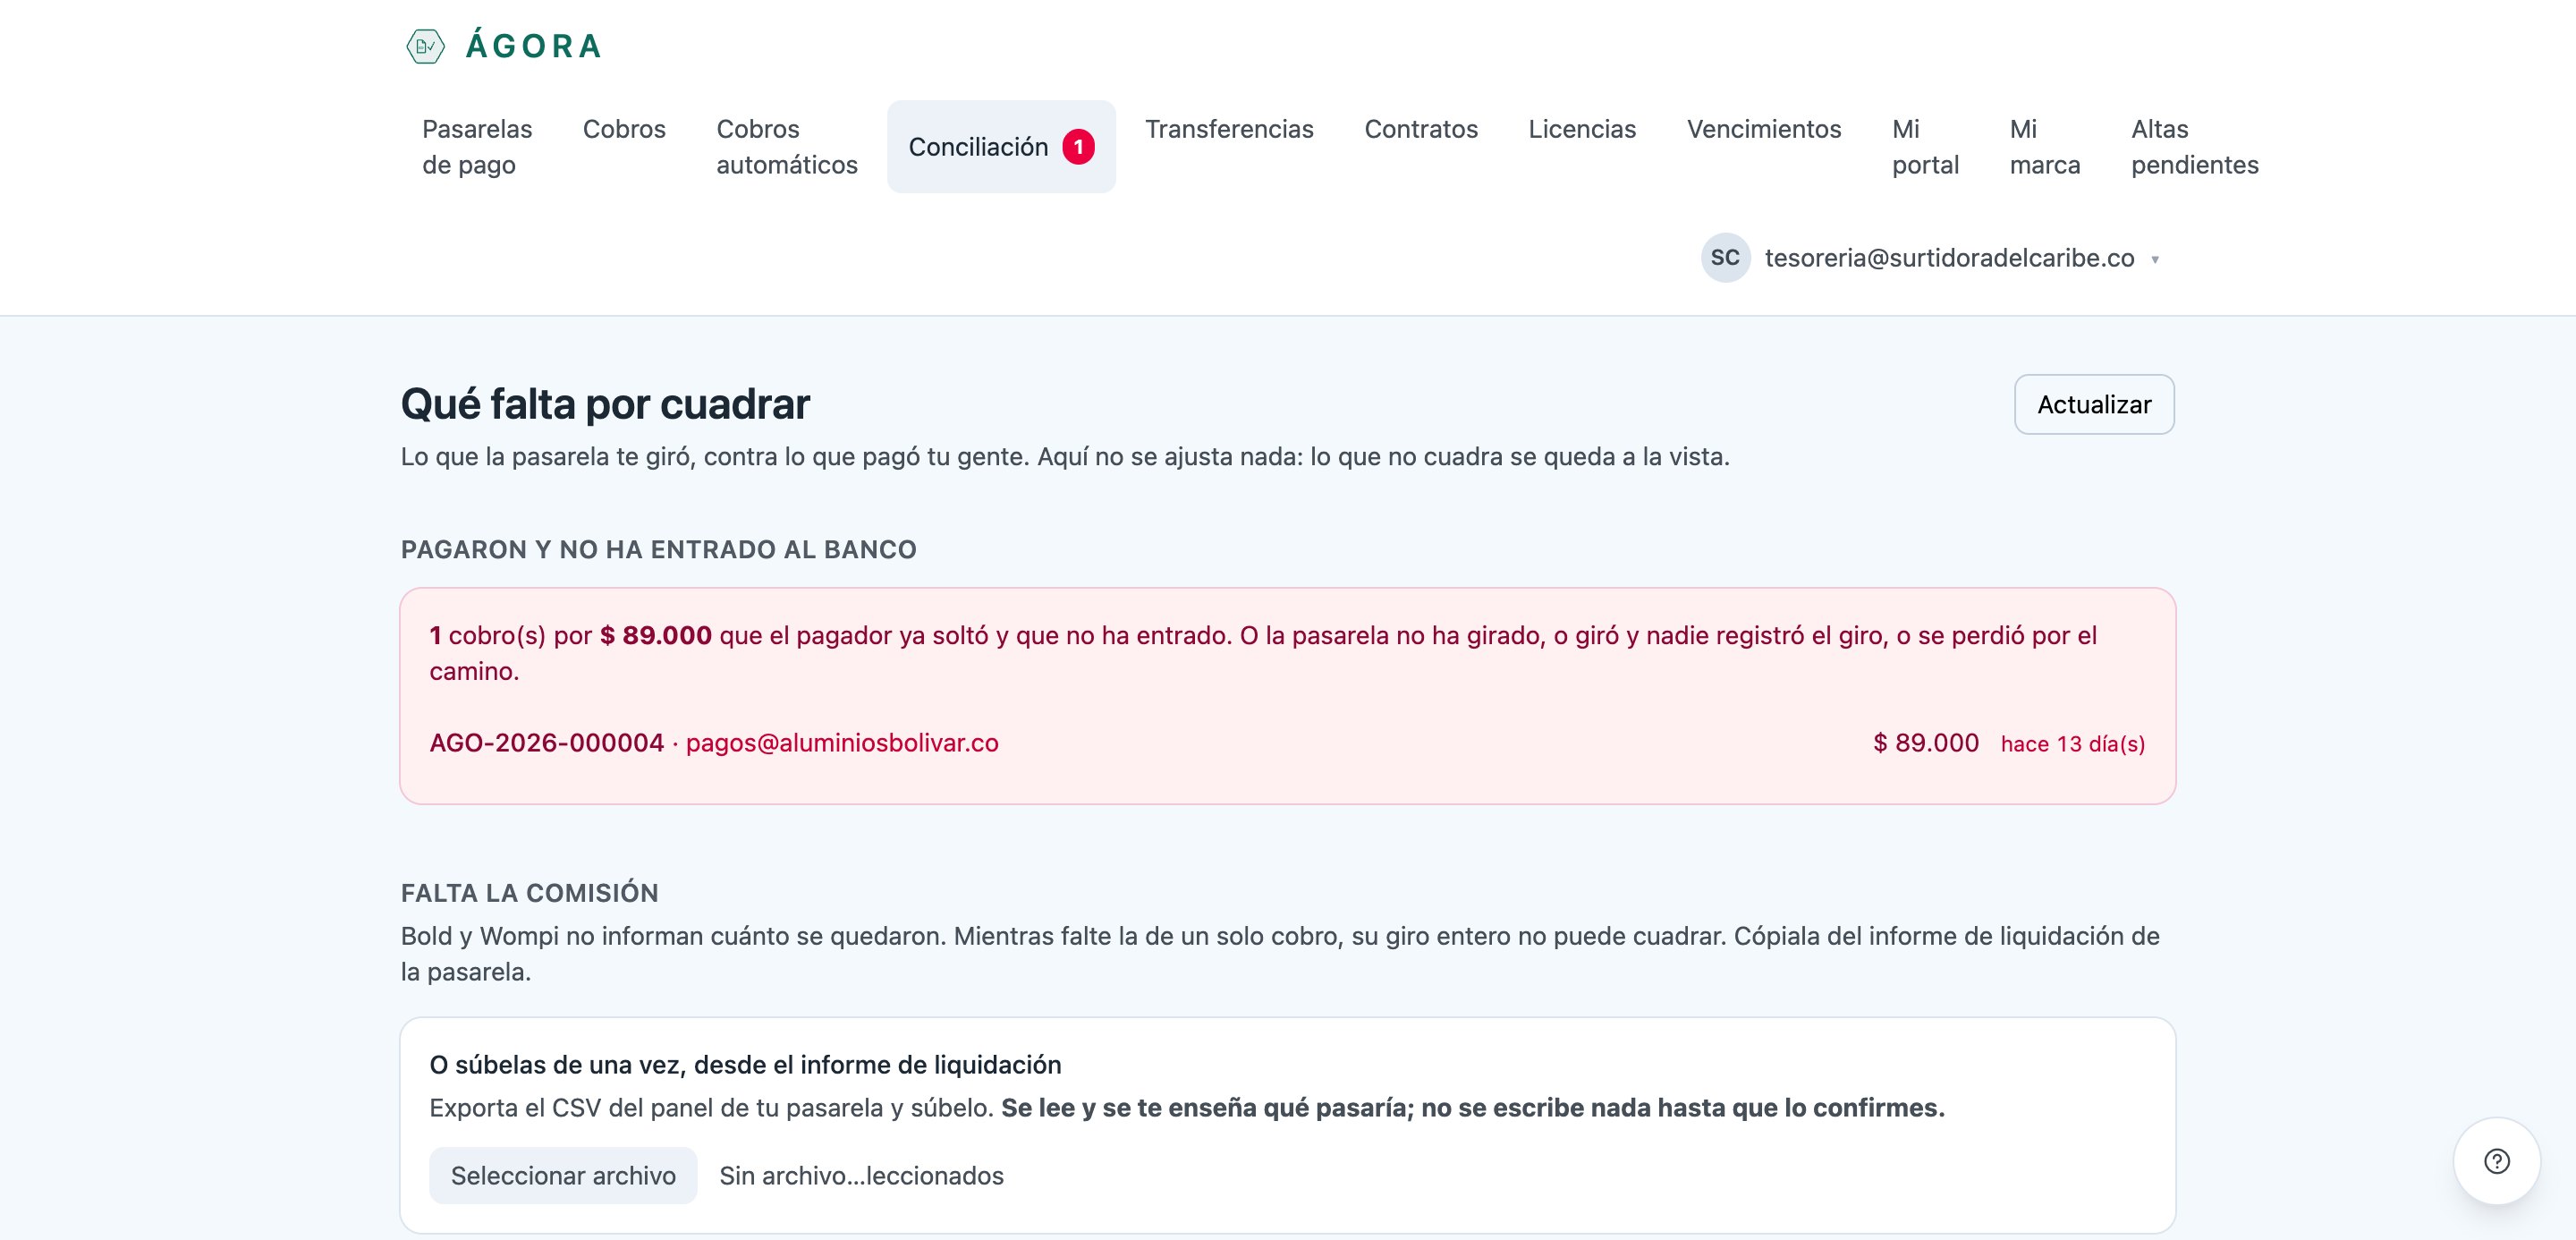Click the 'Qué falta por cuadrar' heading
2576x1240 pixels.
click(605, 404)
